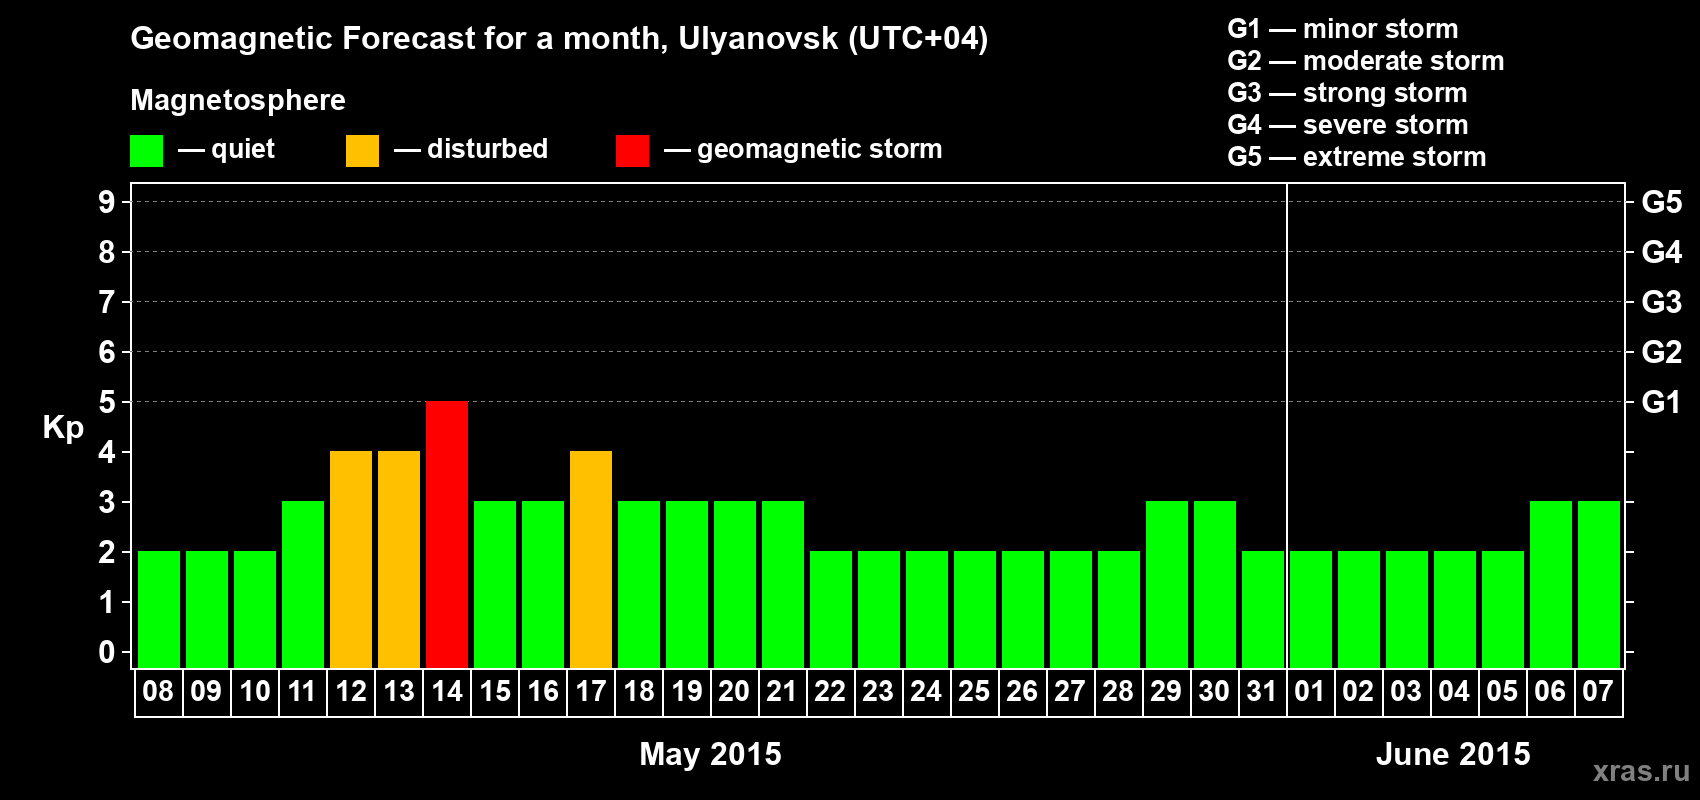Screen dimensions: 1700x800
Task: Click date label 14 on the axis
Action: pos(446,691)
